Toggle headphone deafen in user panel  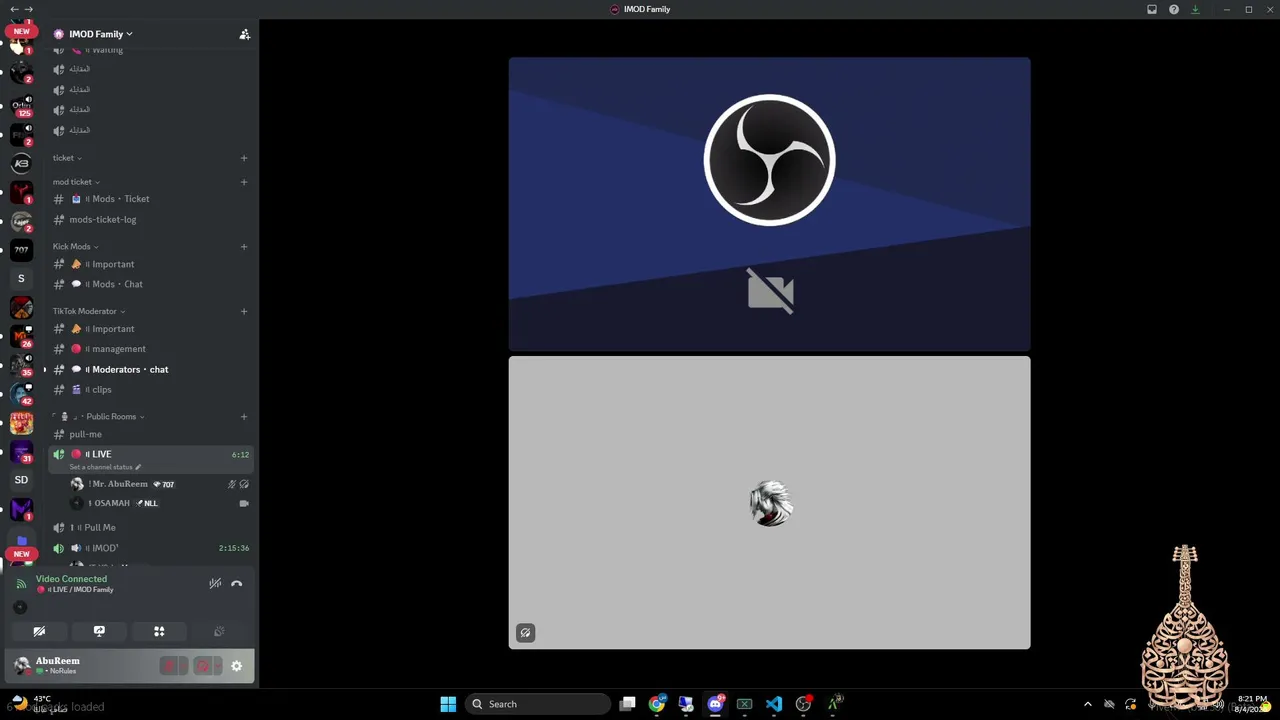(x=203, y=666)
